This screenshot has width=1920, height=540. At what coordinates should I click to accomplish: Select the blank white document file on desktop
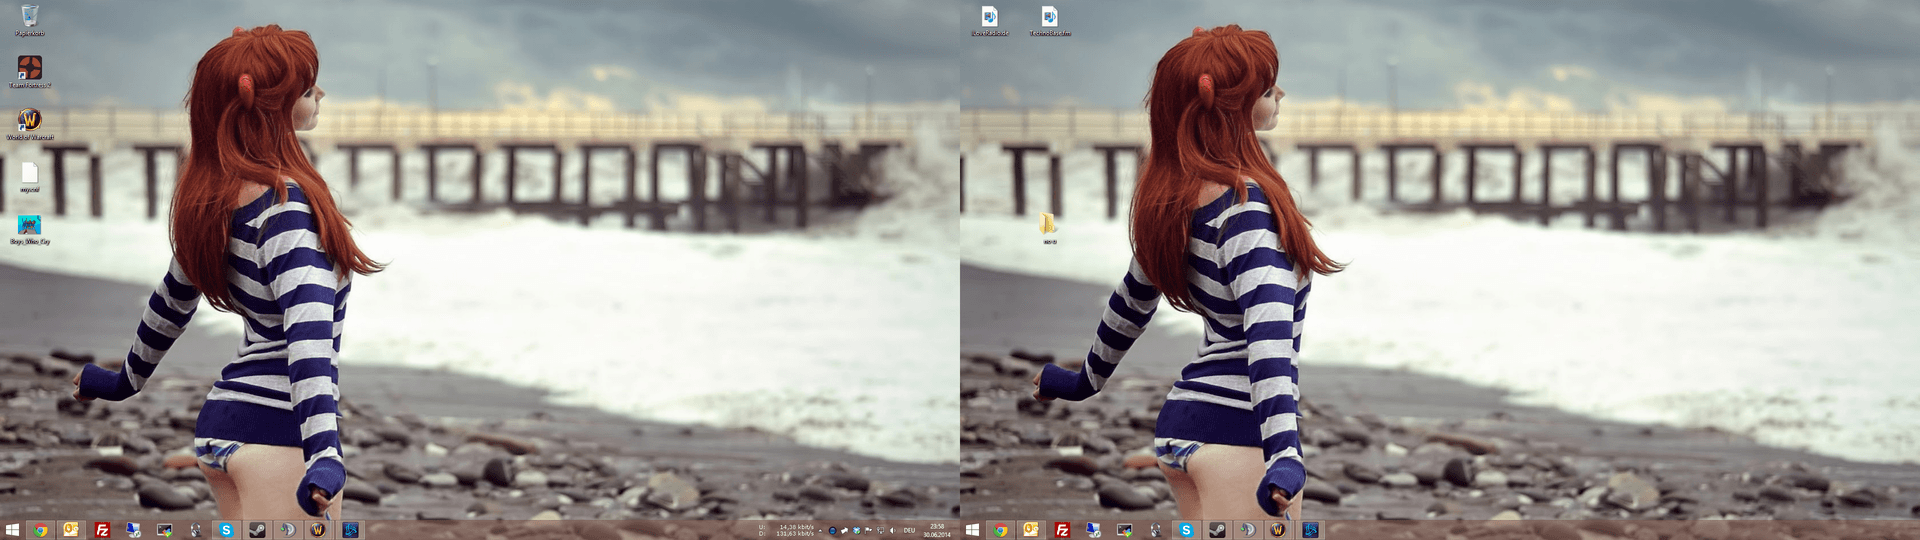click(x=30, y=173)
